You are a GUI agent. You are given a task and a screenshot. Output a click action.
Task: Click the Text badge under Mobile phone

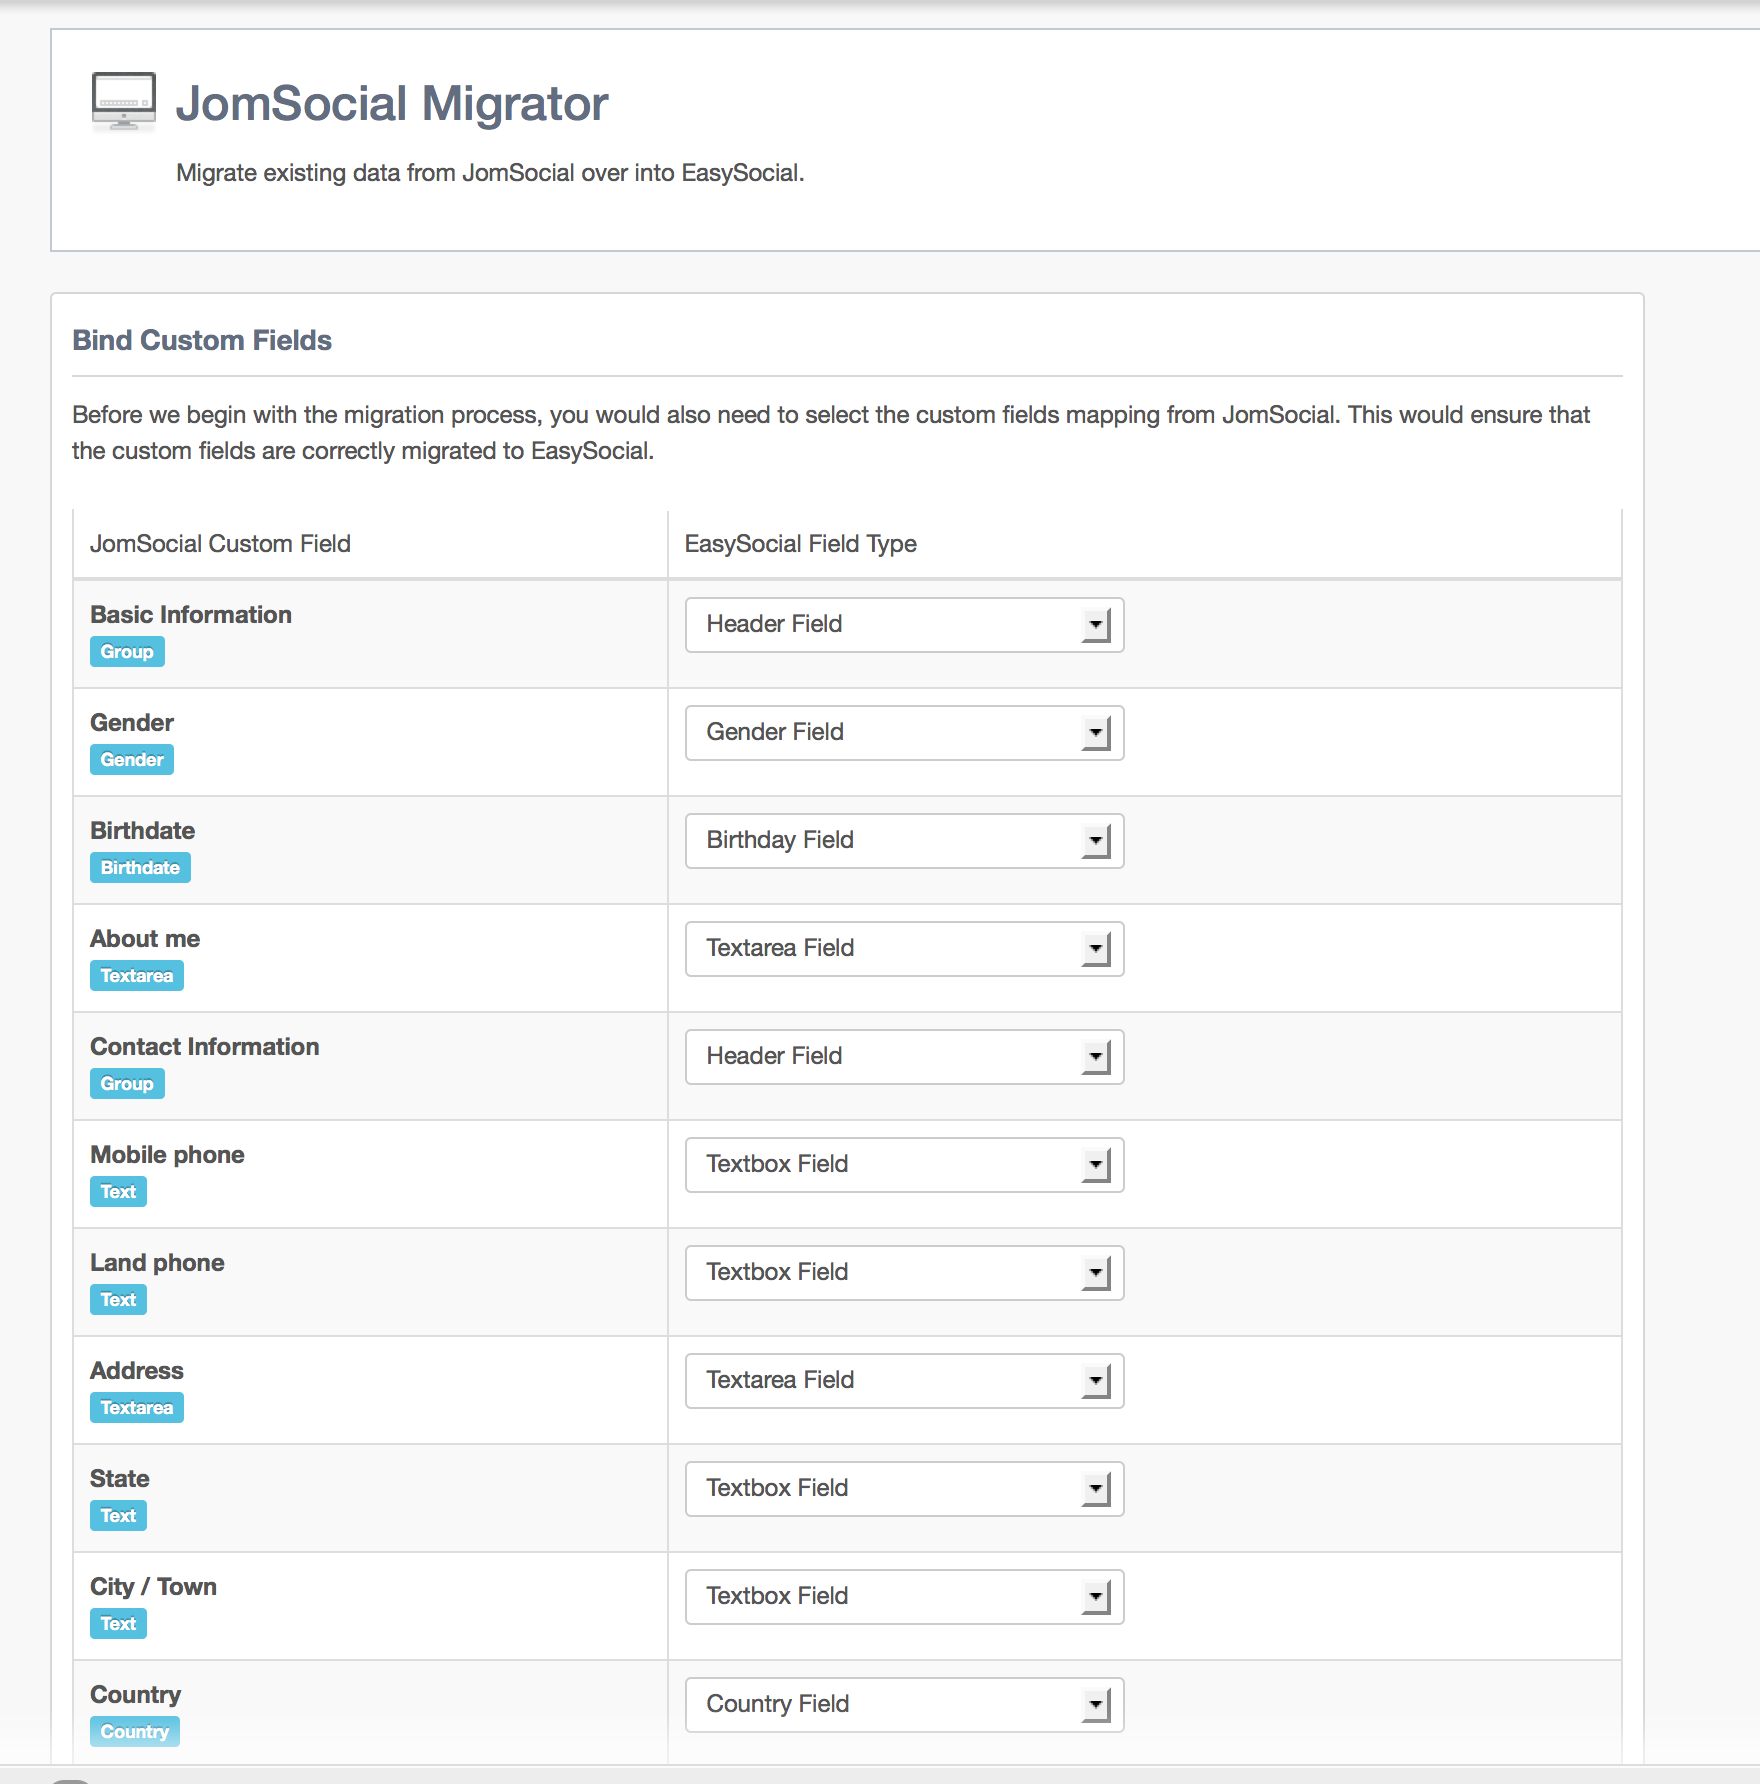click(x=118, y=1192)
